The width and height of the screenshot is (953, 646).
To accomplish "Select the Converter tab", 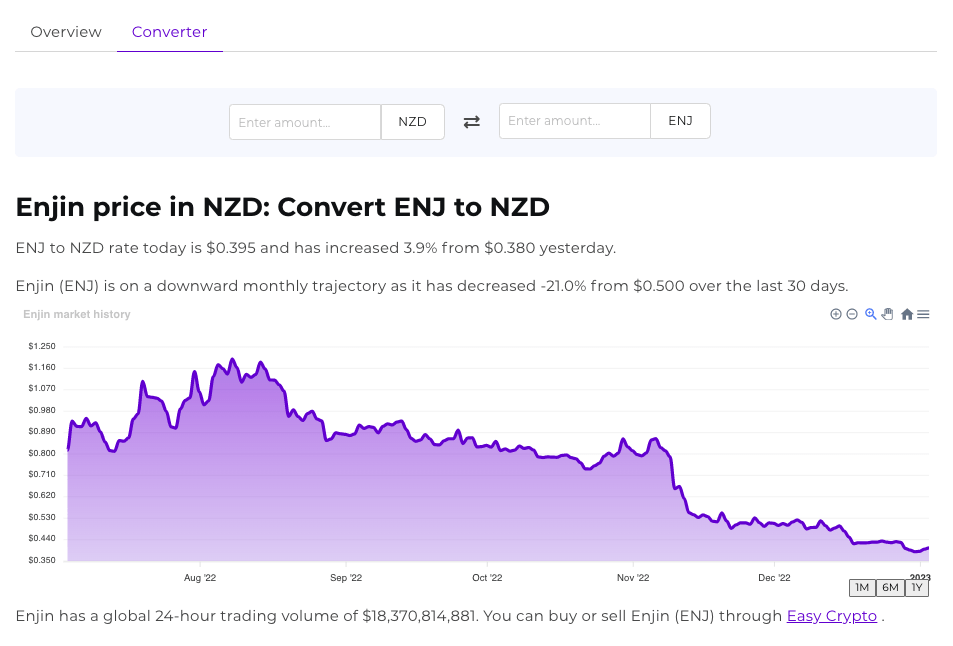I will (170, 32).
